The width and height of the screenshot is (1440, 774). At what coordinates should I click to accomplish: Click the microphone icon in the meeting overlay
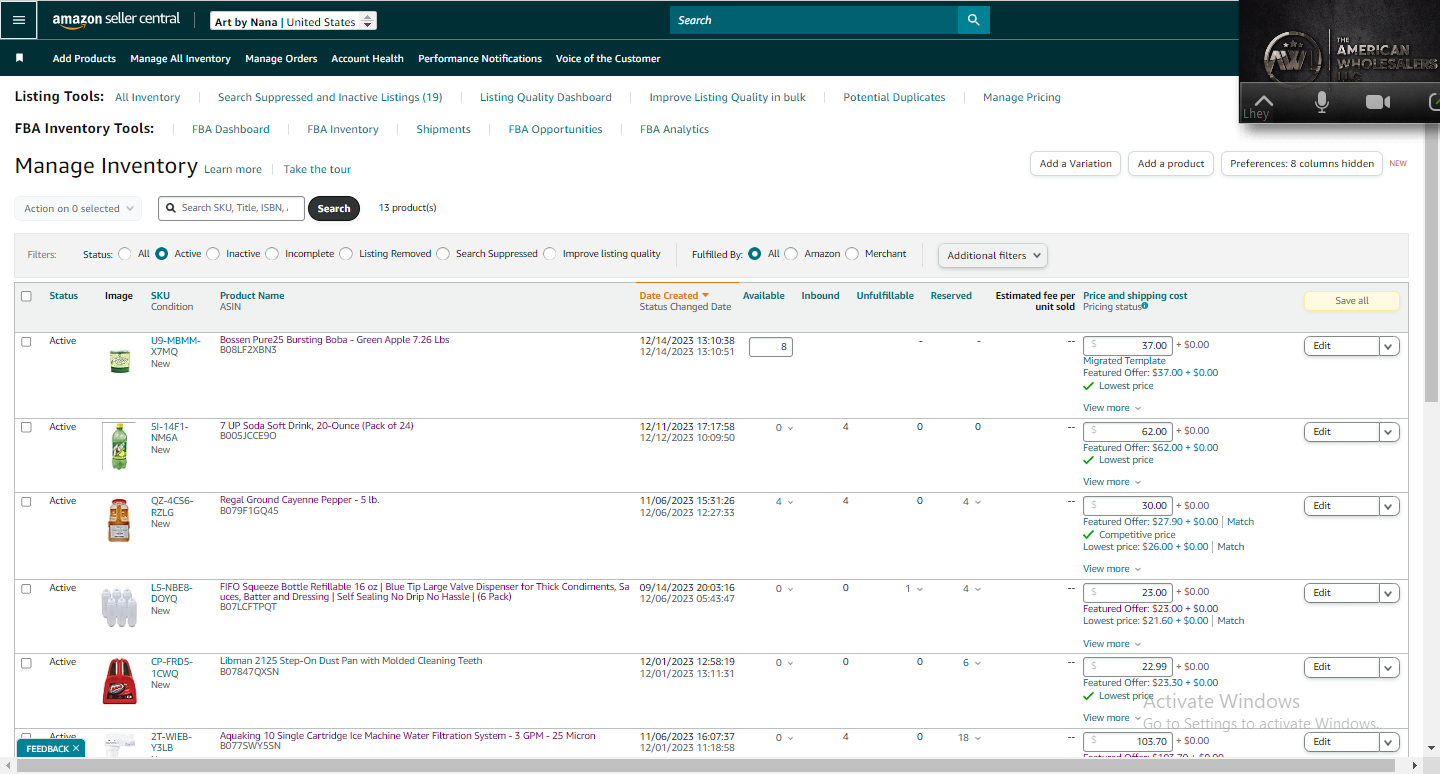(x=1322, y=102)
